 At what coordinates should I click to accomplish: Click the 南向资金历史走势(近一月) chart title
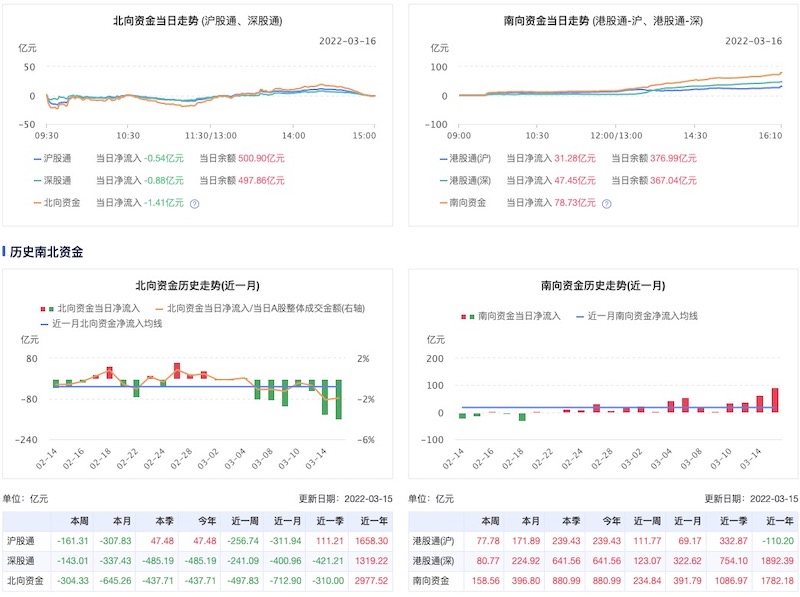[x=603, y=286]
